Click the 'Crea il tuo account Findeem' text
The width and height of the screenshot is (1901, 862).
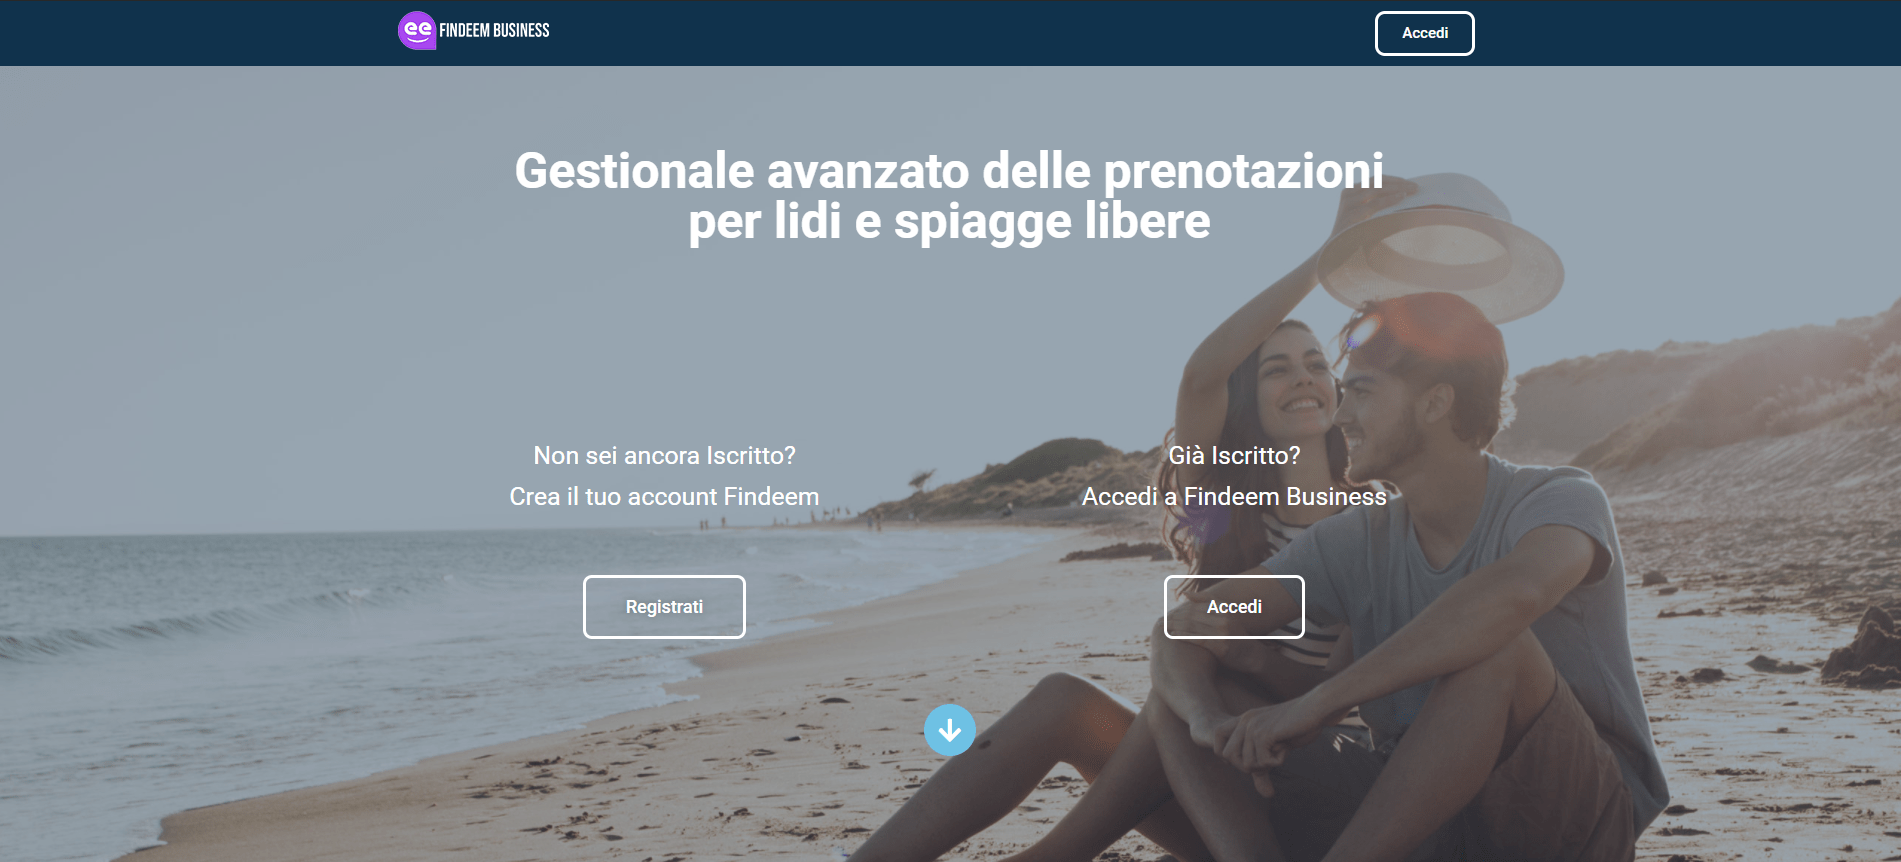click(x=664, y=497)
